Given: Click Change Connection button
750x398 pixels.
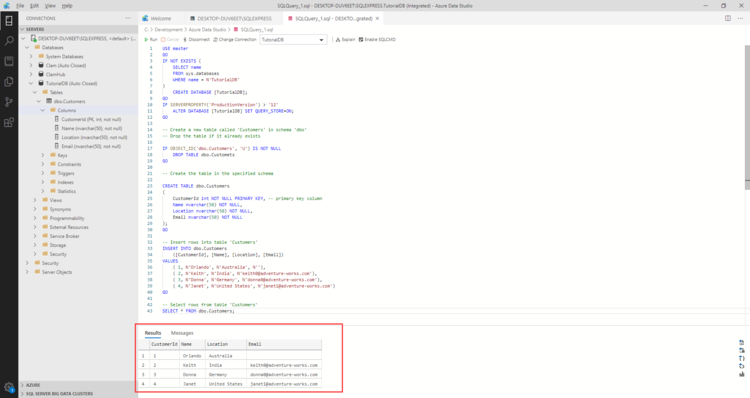Looking at the screenshot, I should pos(234,40).
